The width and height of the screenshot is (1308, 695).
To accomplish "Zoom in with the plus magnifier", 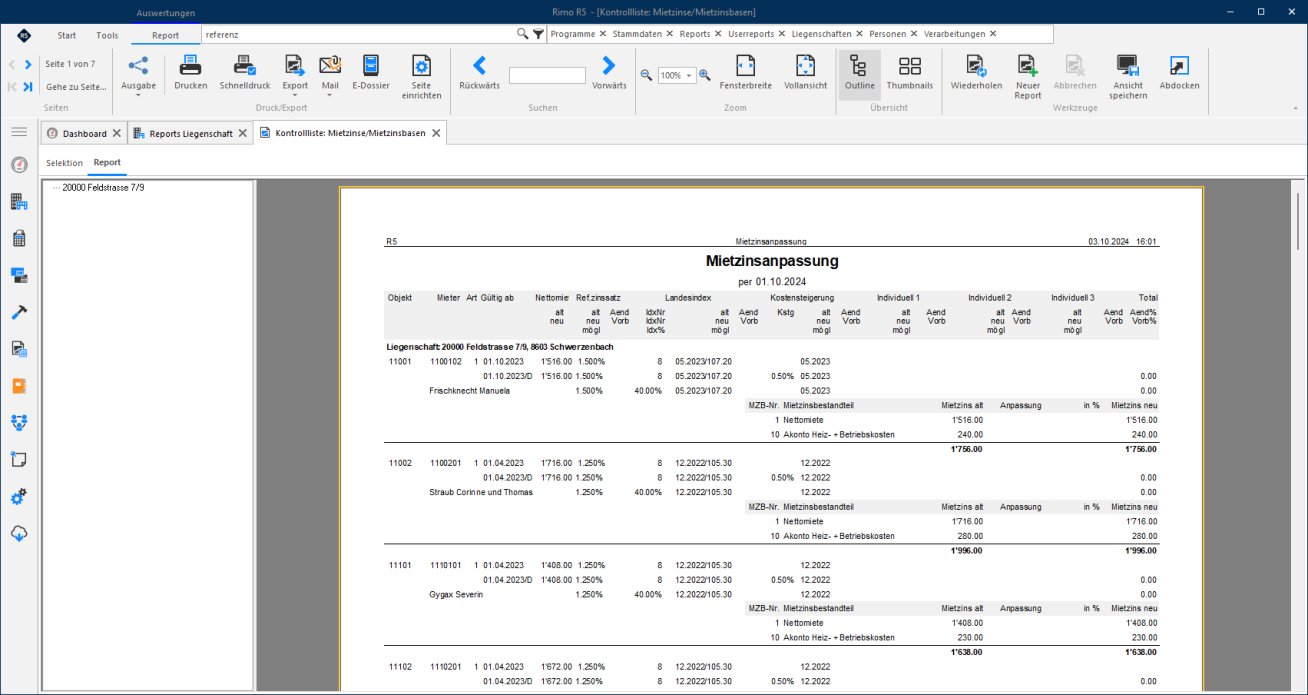I will pos(705,75).
